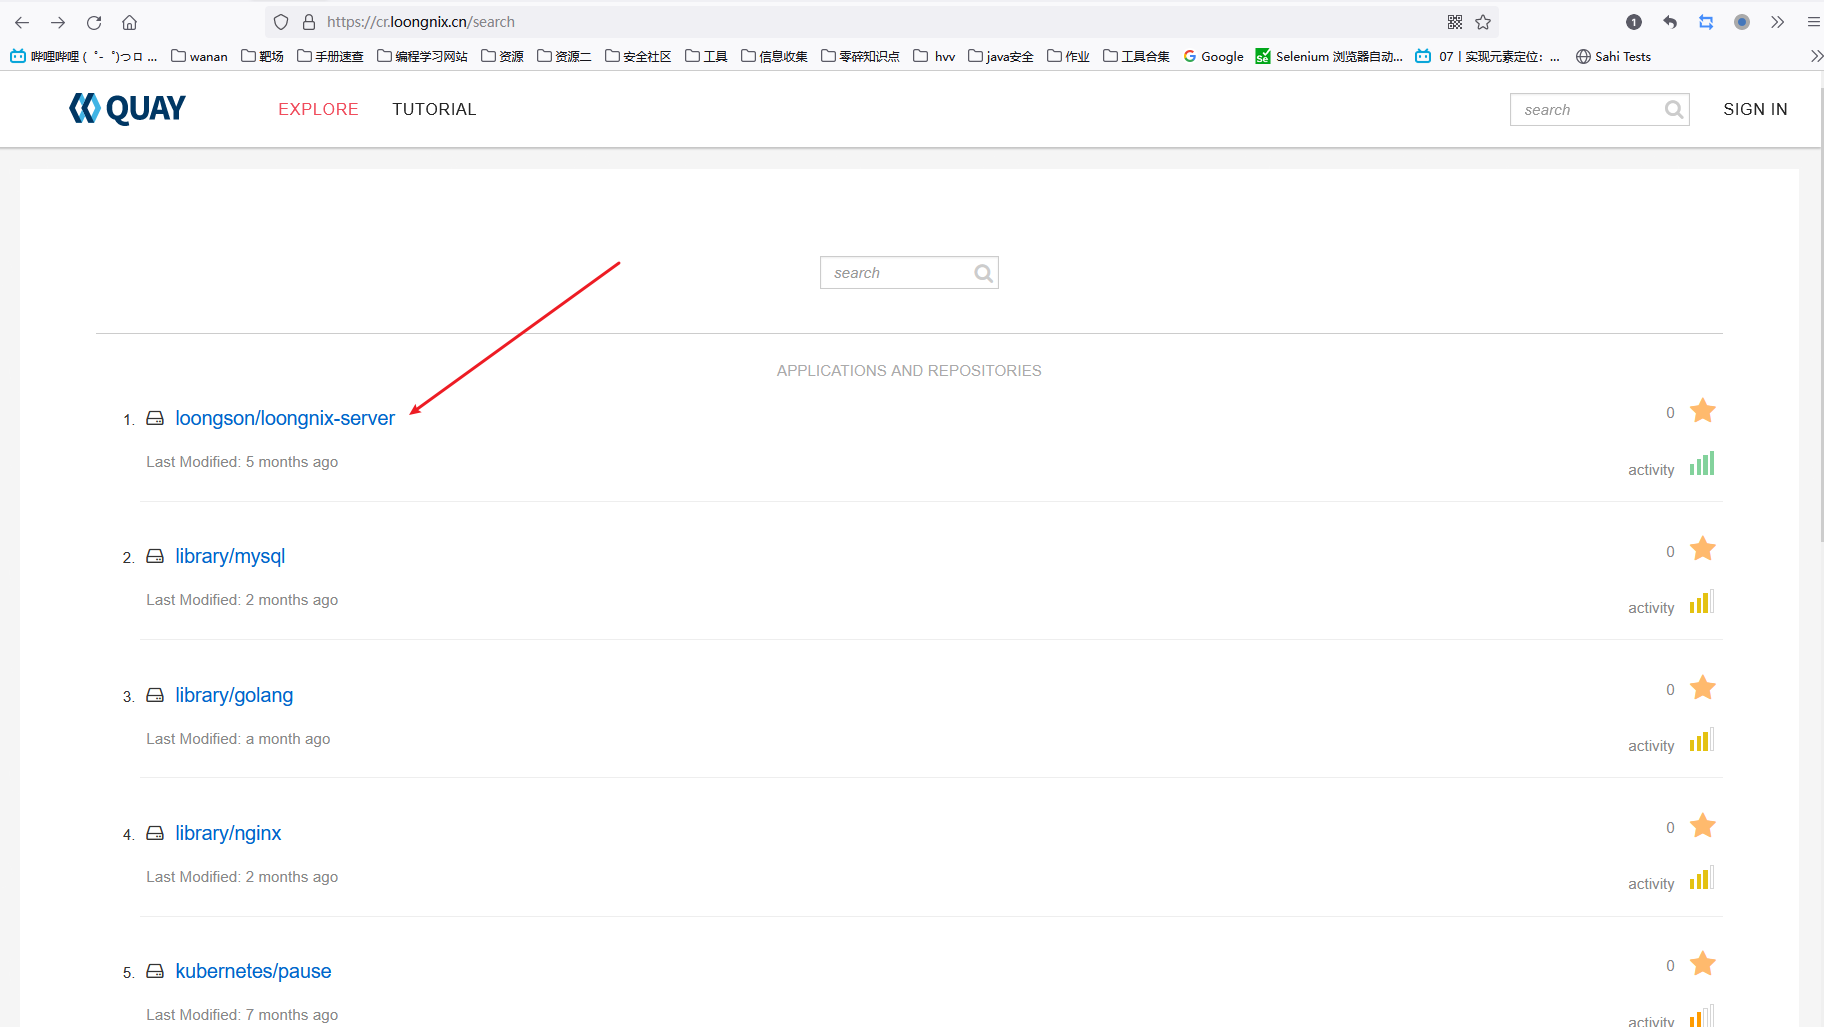Expand the more toolbar extensions chevron
Viewport: 1824px width, 1027px height.
(x=1777, y=22)
